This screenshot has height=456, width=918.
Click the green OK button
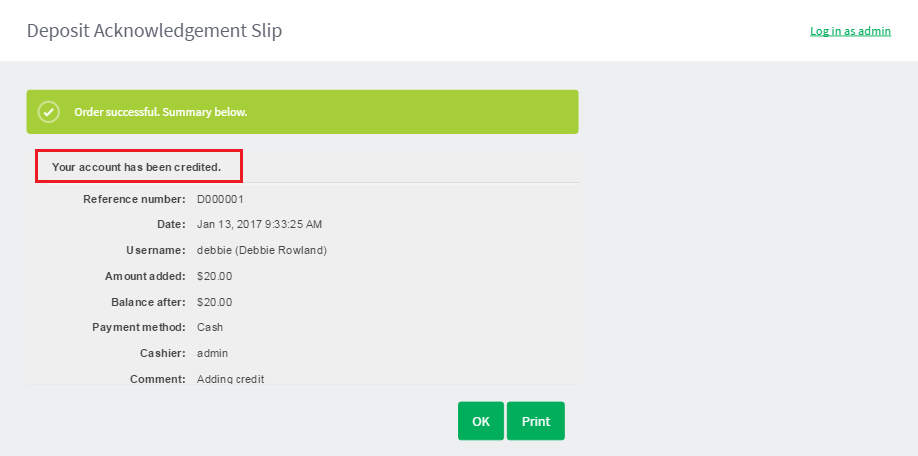(x=481, y=421)
